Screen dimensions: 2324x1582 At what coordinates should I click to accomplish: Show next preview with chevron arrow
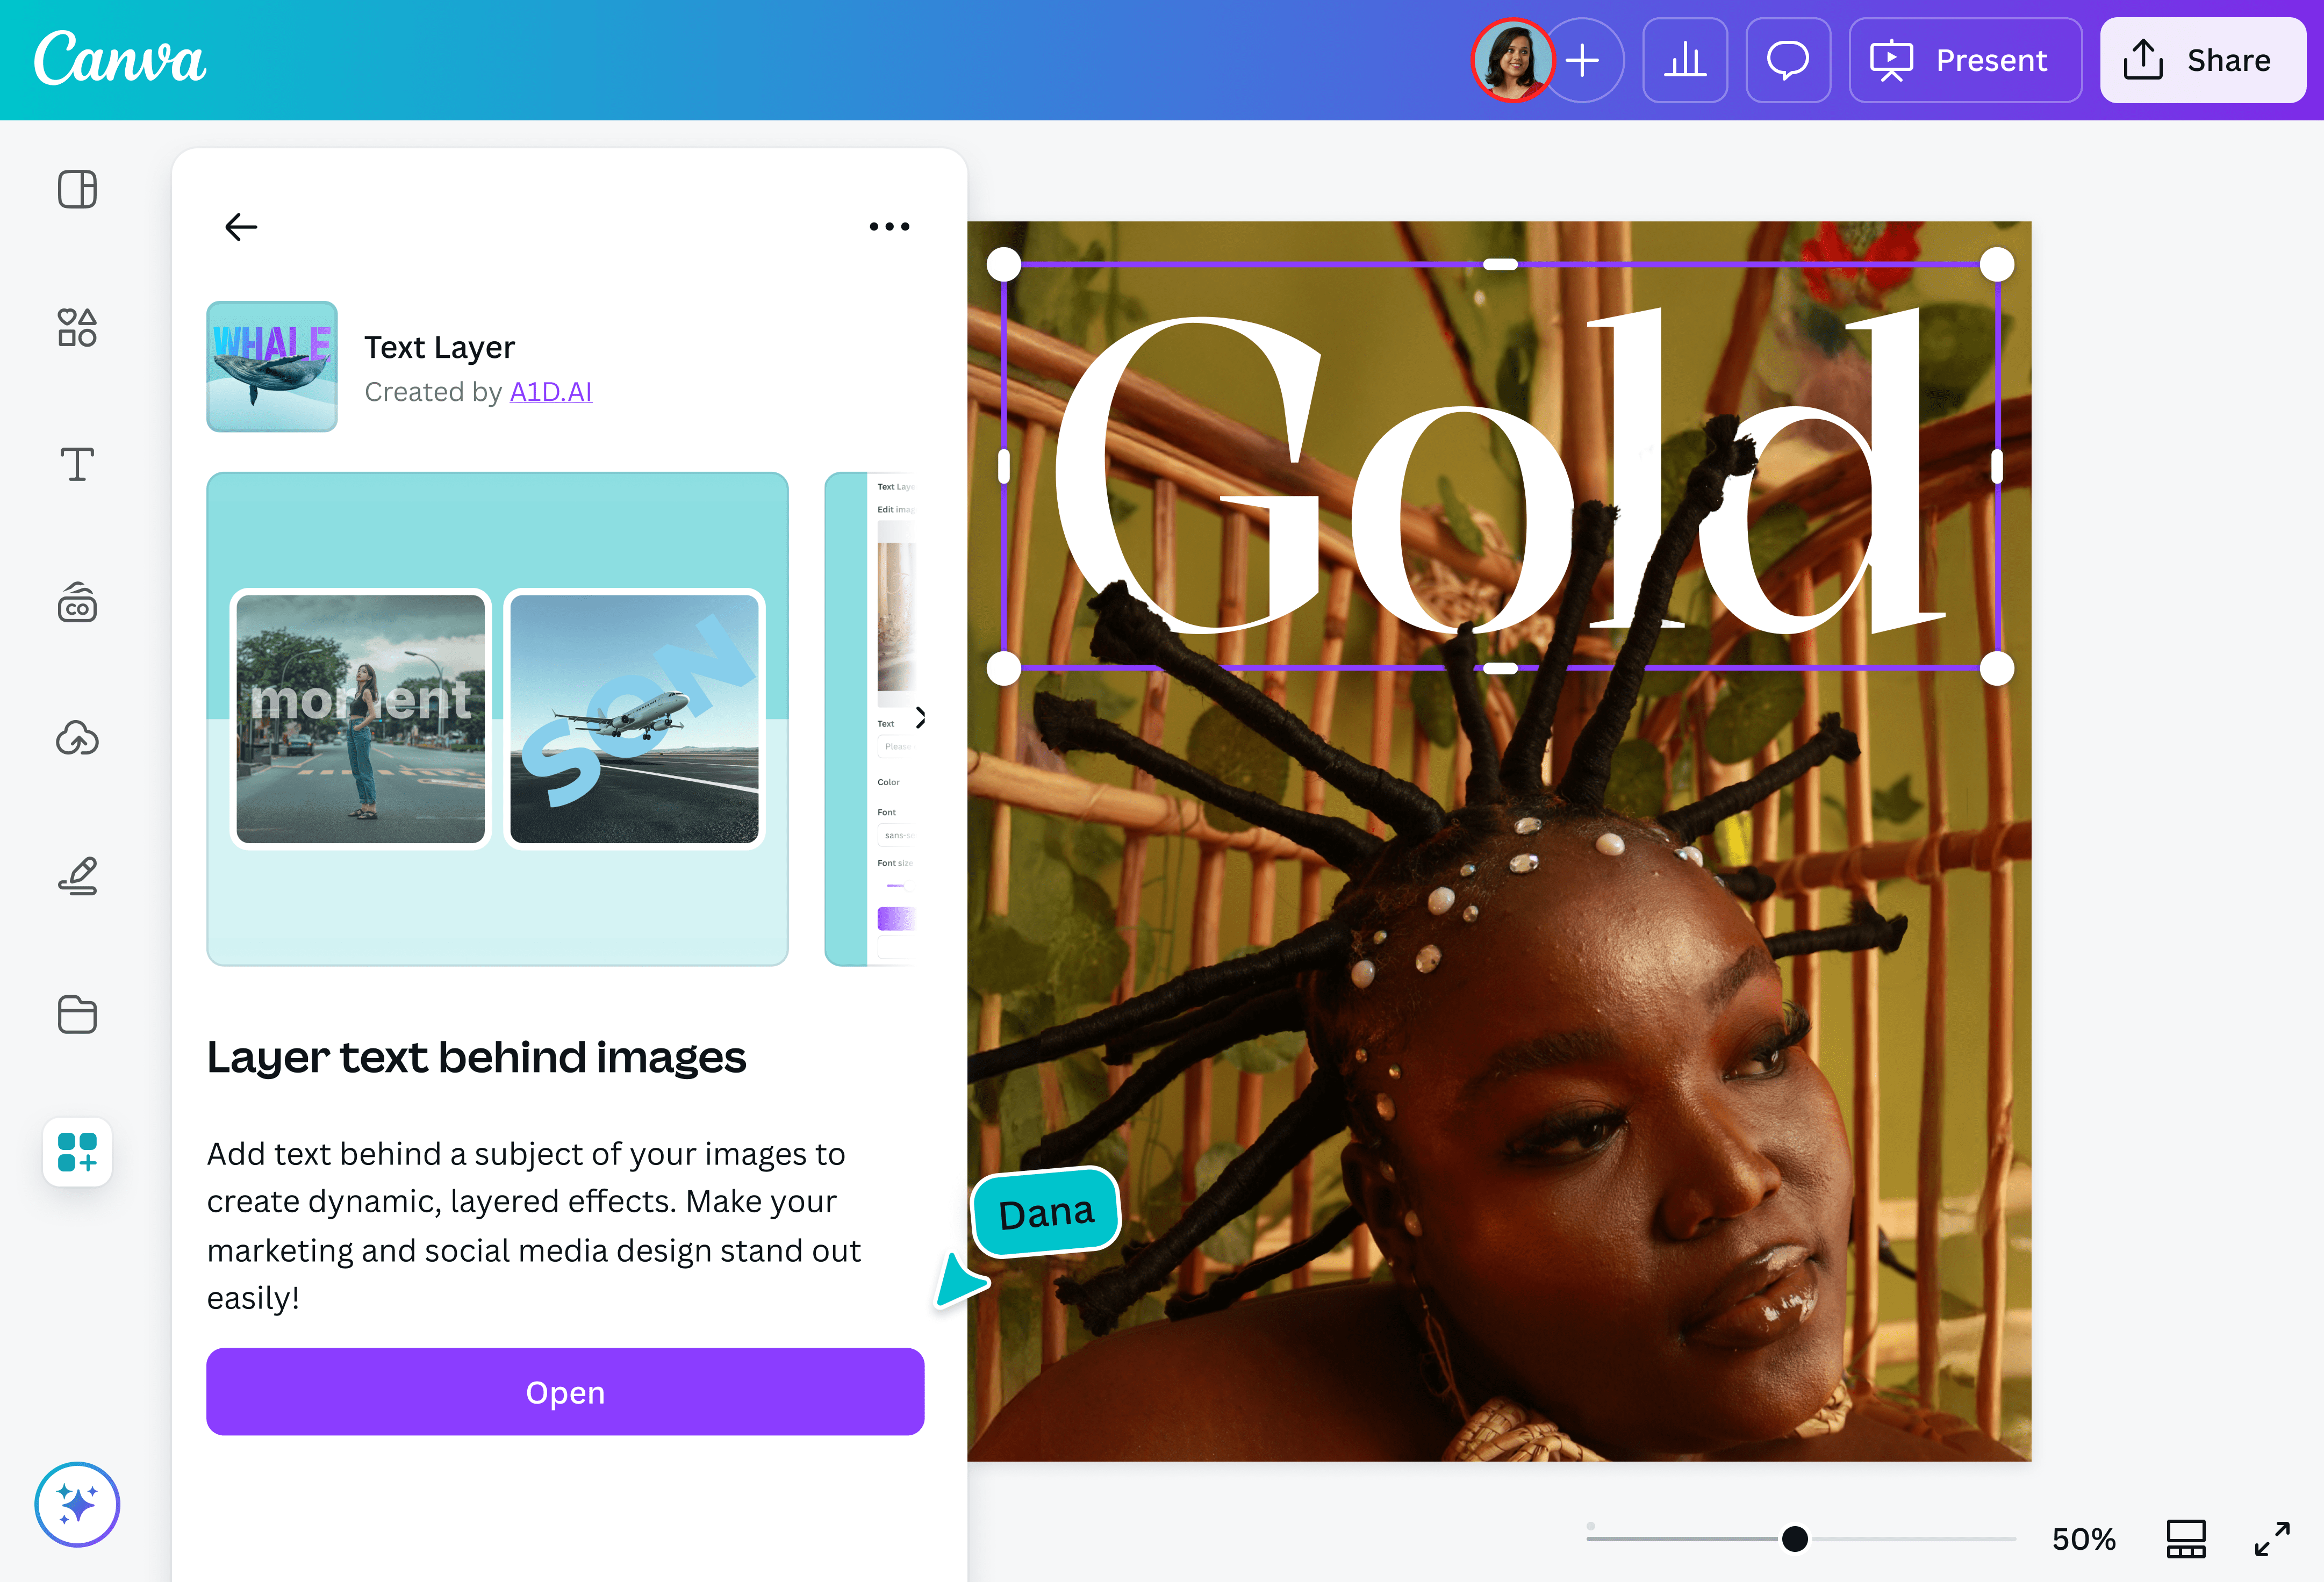tap(920, 717)
